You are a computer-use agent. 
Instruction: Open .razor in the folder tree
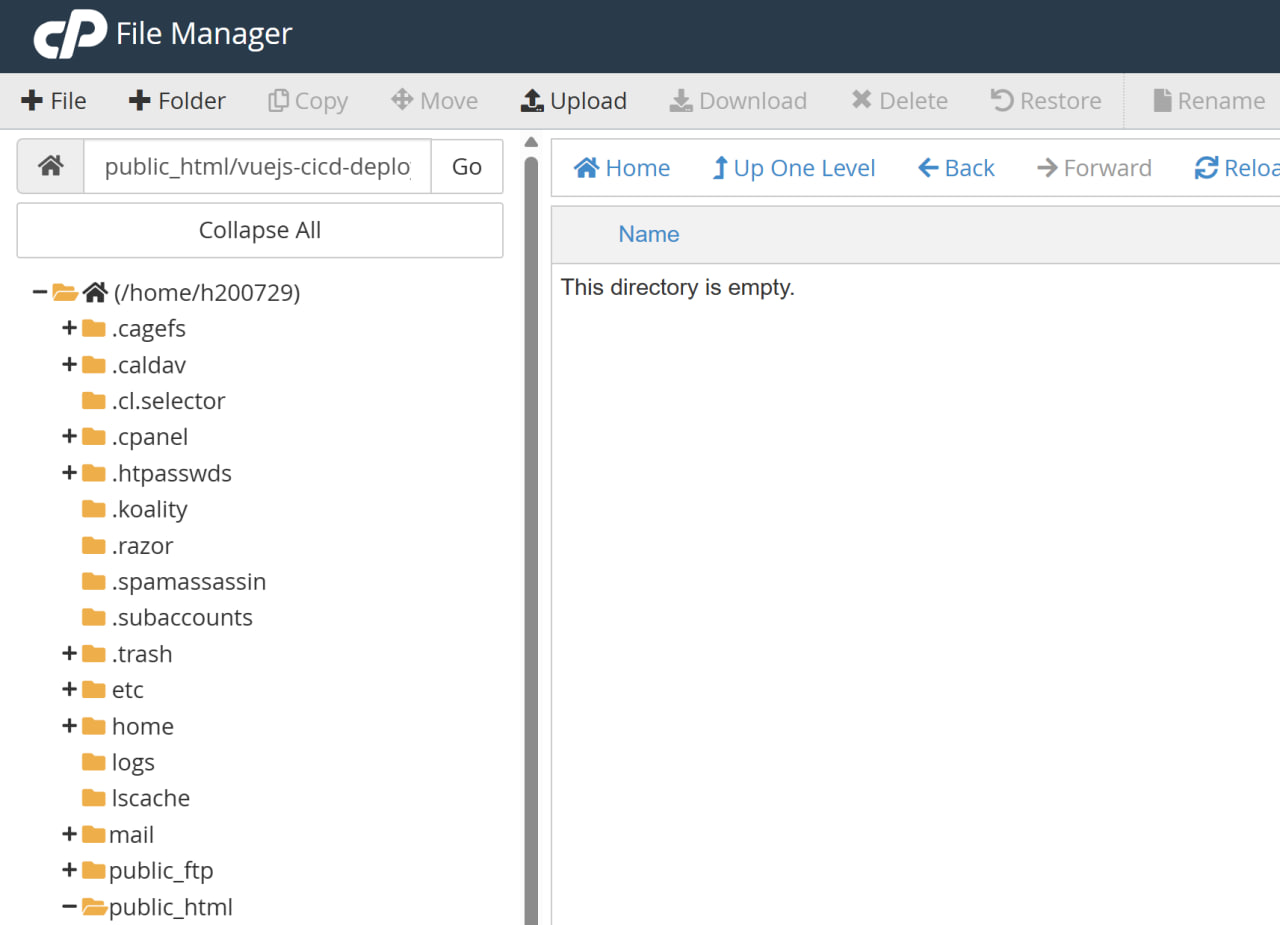point(142,545)
